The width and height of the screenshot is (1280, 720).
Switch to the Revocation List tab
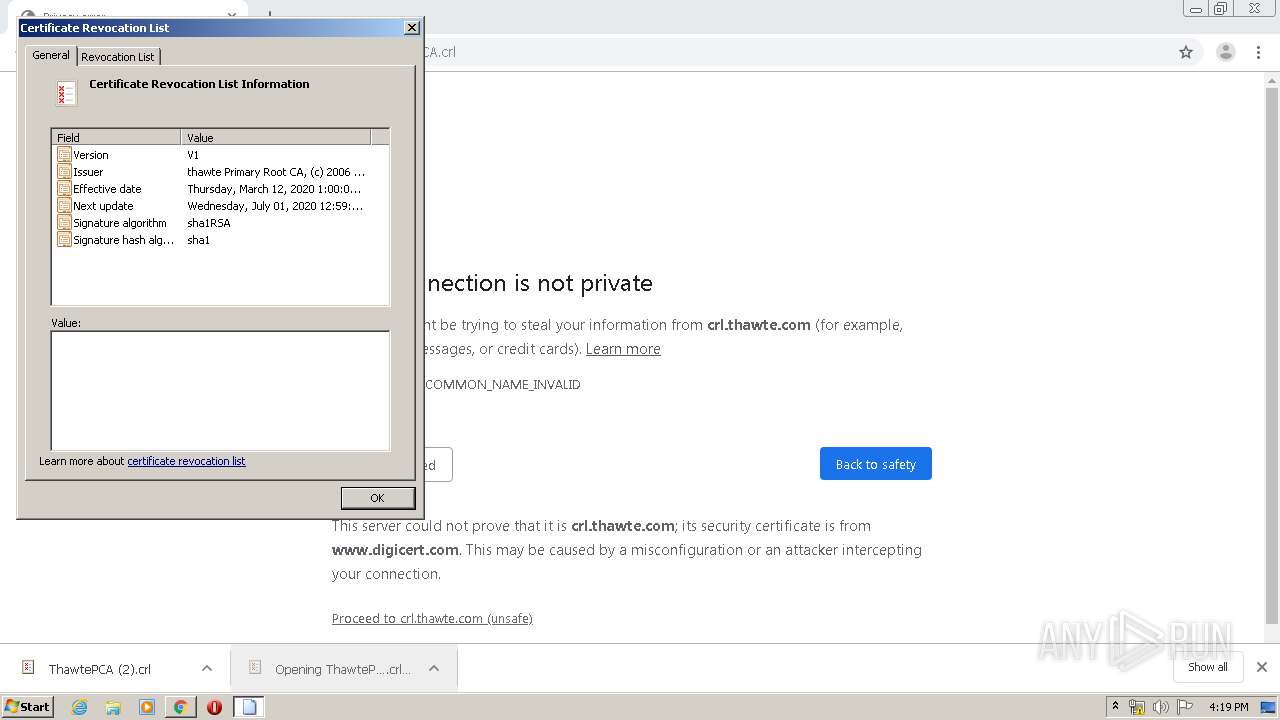118,57
